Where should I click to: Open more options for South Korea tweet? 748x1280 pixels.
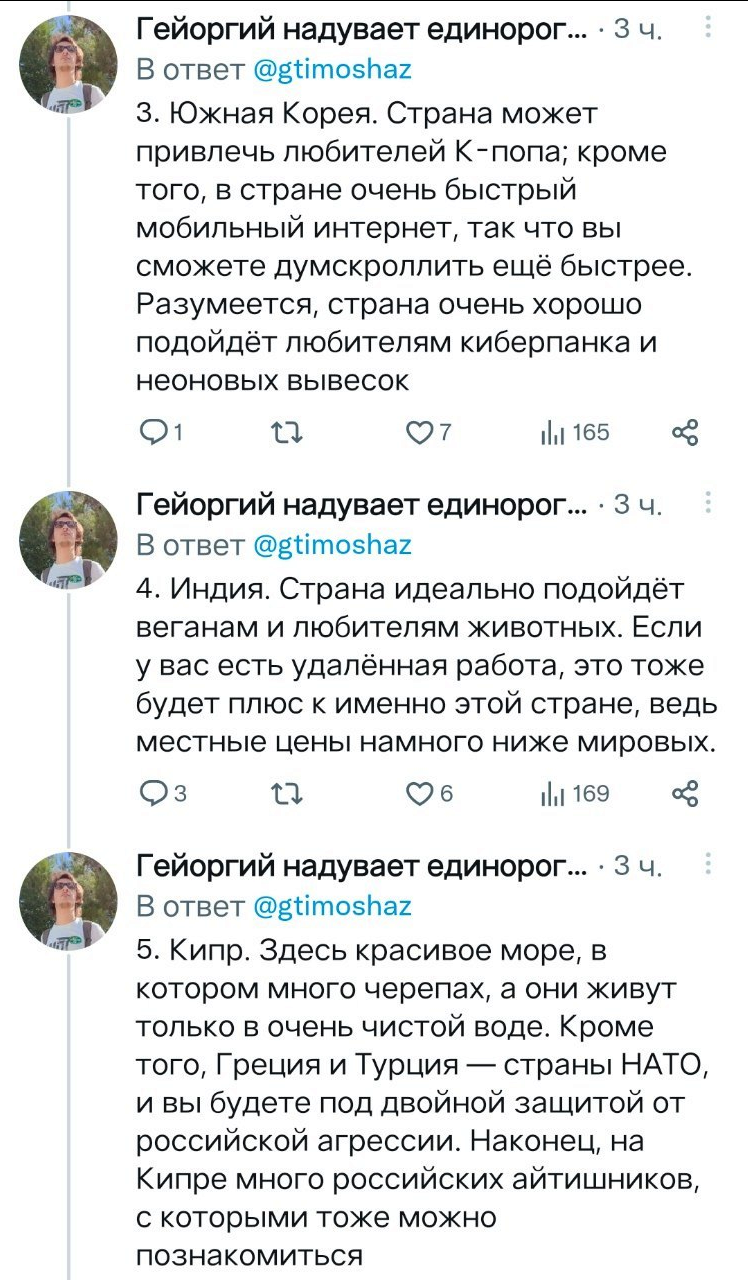[708, 29]
